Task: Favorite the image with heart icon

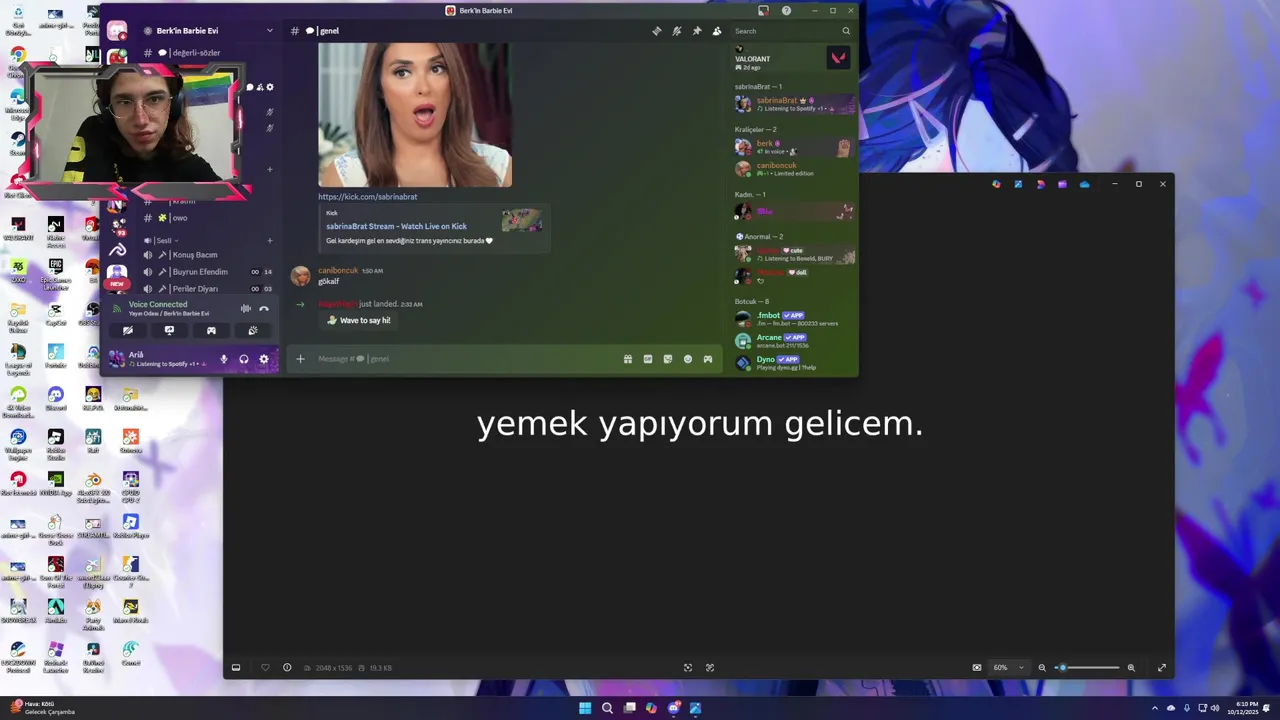Action: click(x=265, y=668)
